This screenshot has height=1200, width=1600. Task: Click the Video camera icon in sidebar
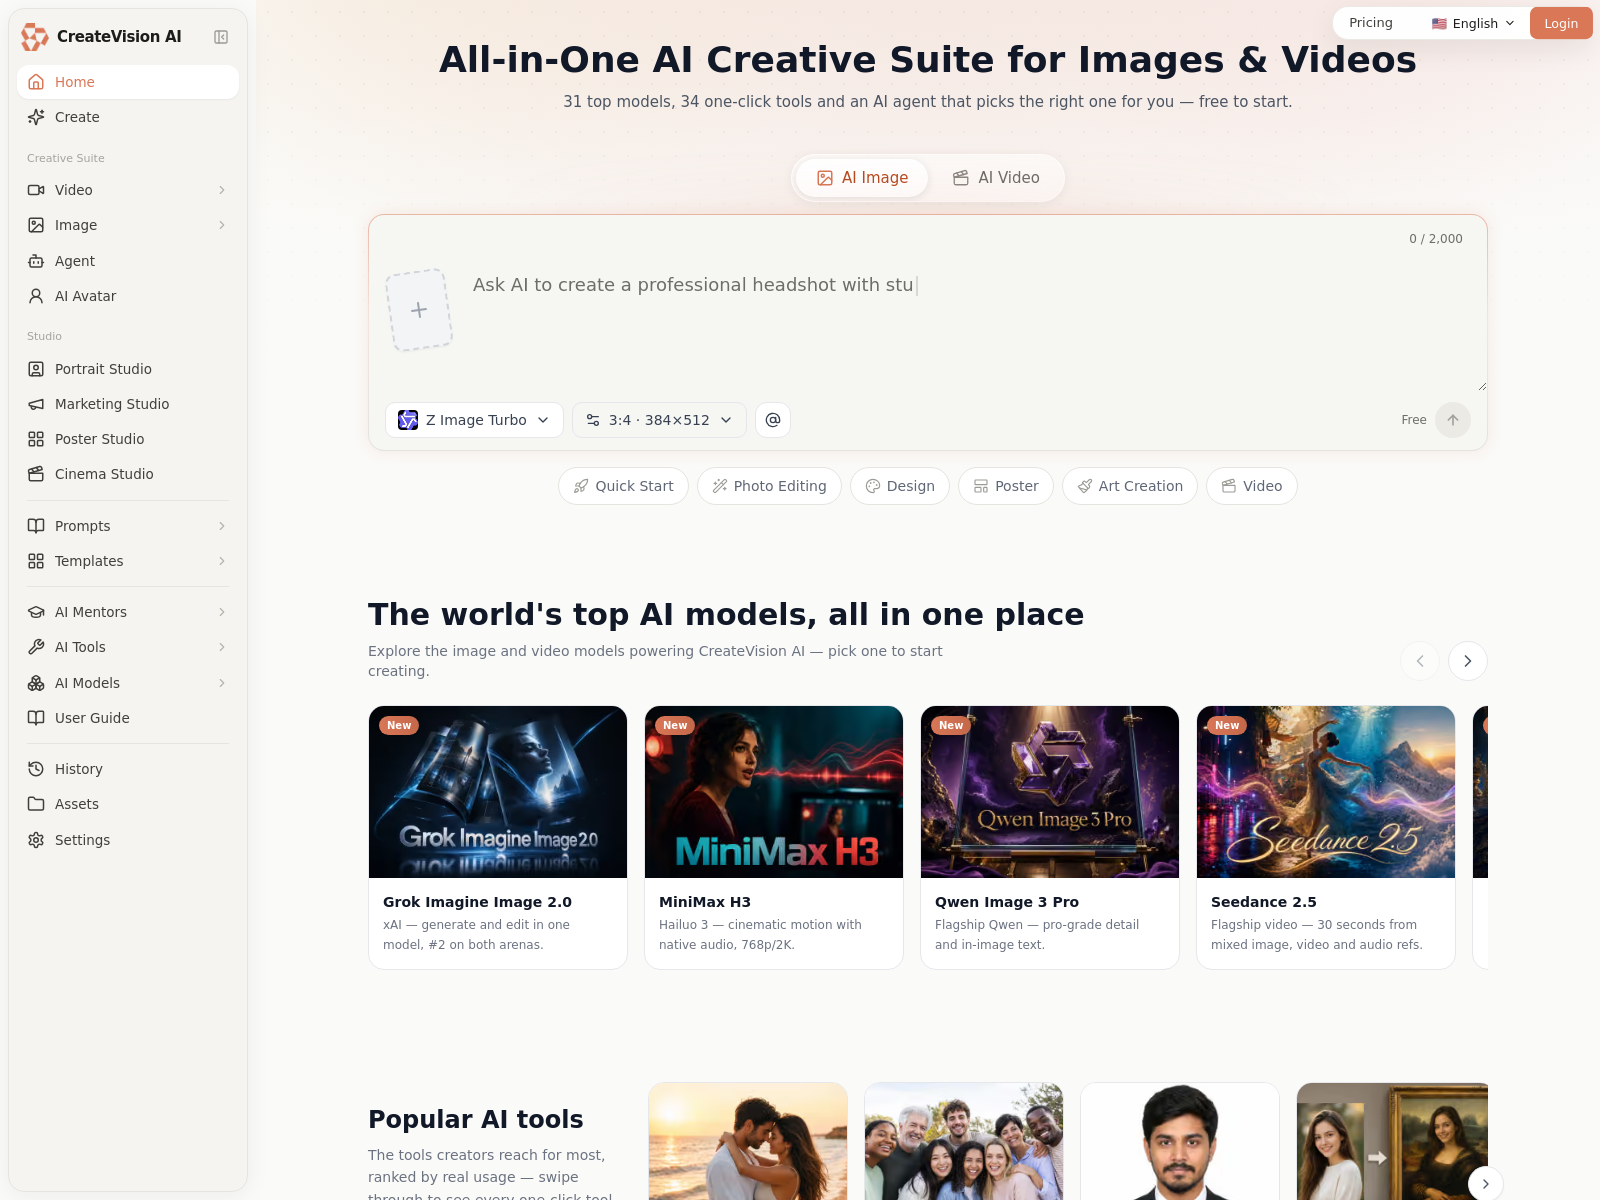tap(36, 190)
